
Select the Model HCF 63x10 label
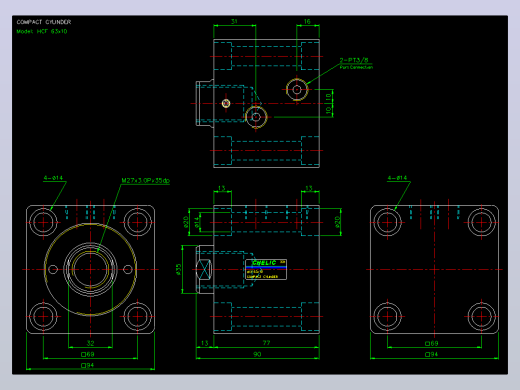point(42,31)
